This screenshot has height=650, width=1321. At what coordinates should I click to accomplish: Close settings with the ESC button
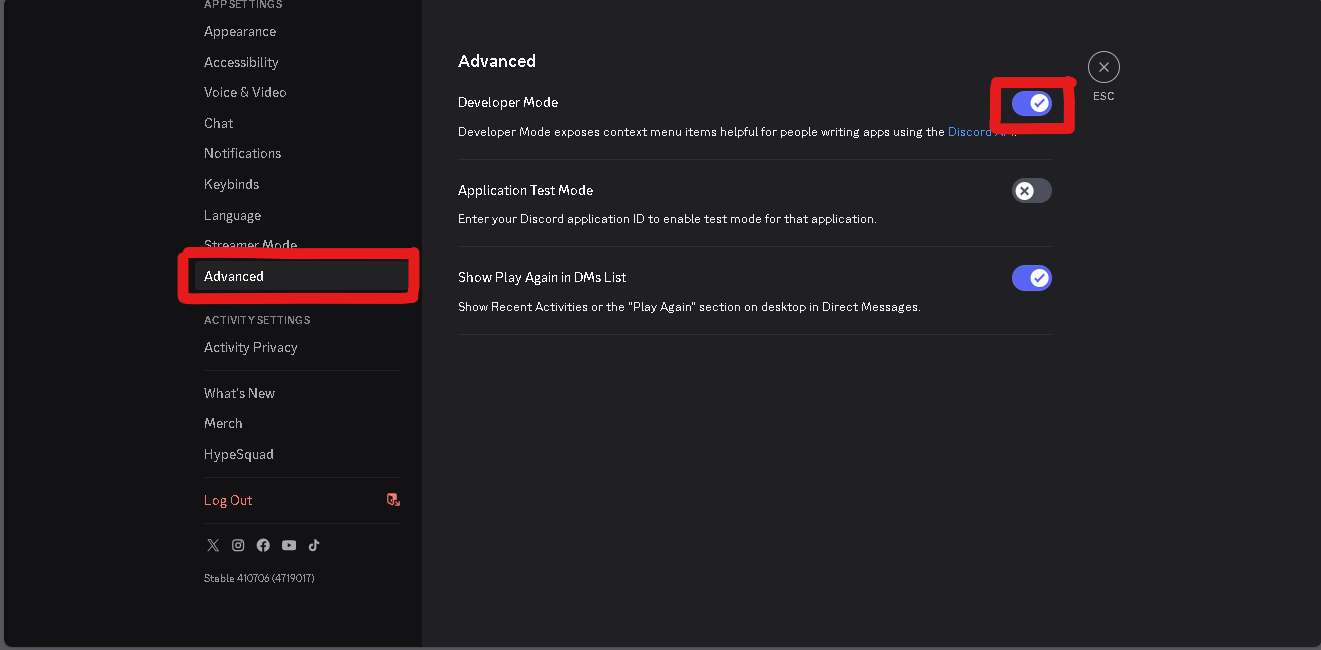1104,68
